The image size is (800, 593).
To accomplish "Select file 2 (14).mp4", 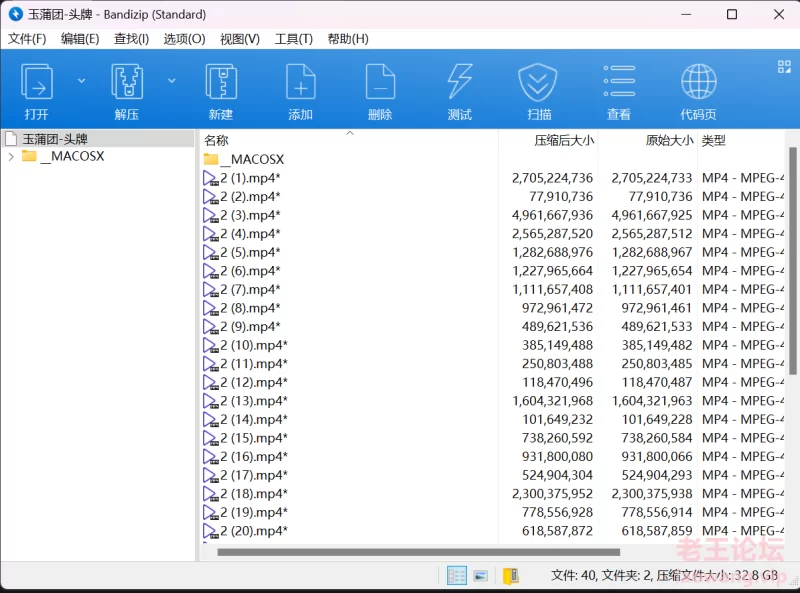I will tap(254, 419).
